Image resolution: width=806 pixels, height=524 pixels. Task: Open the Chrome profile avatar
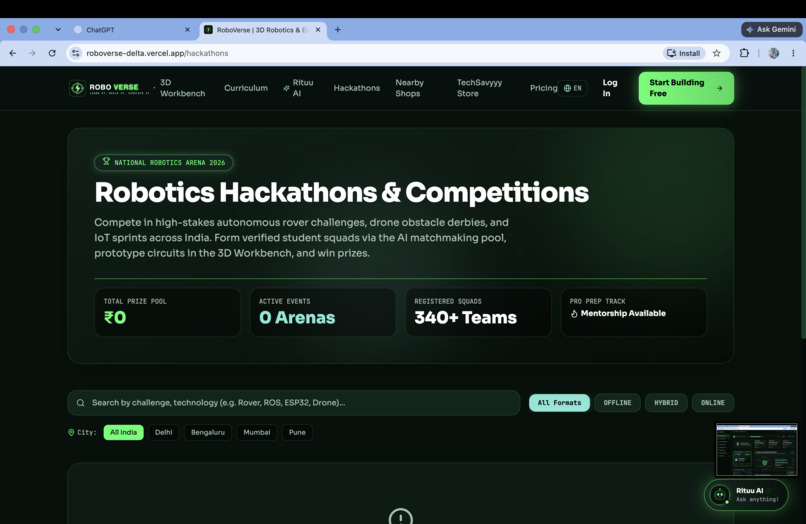coord(773,53)
